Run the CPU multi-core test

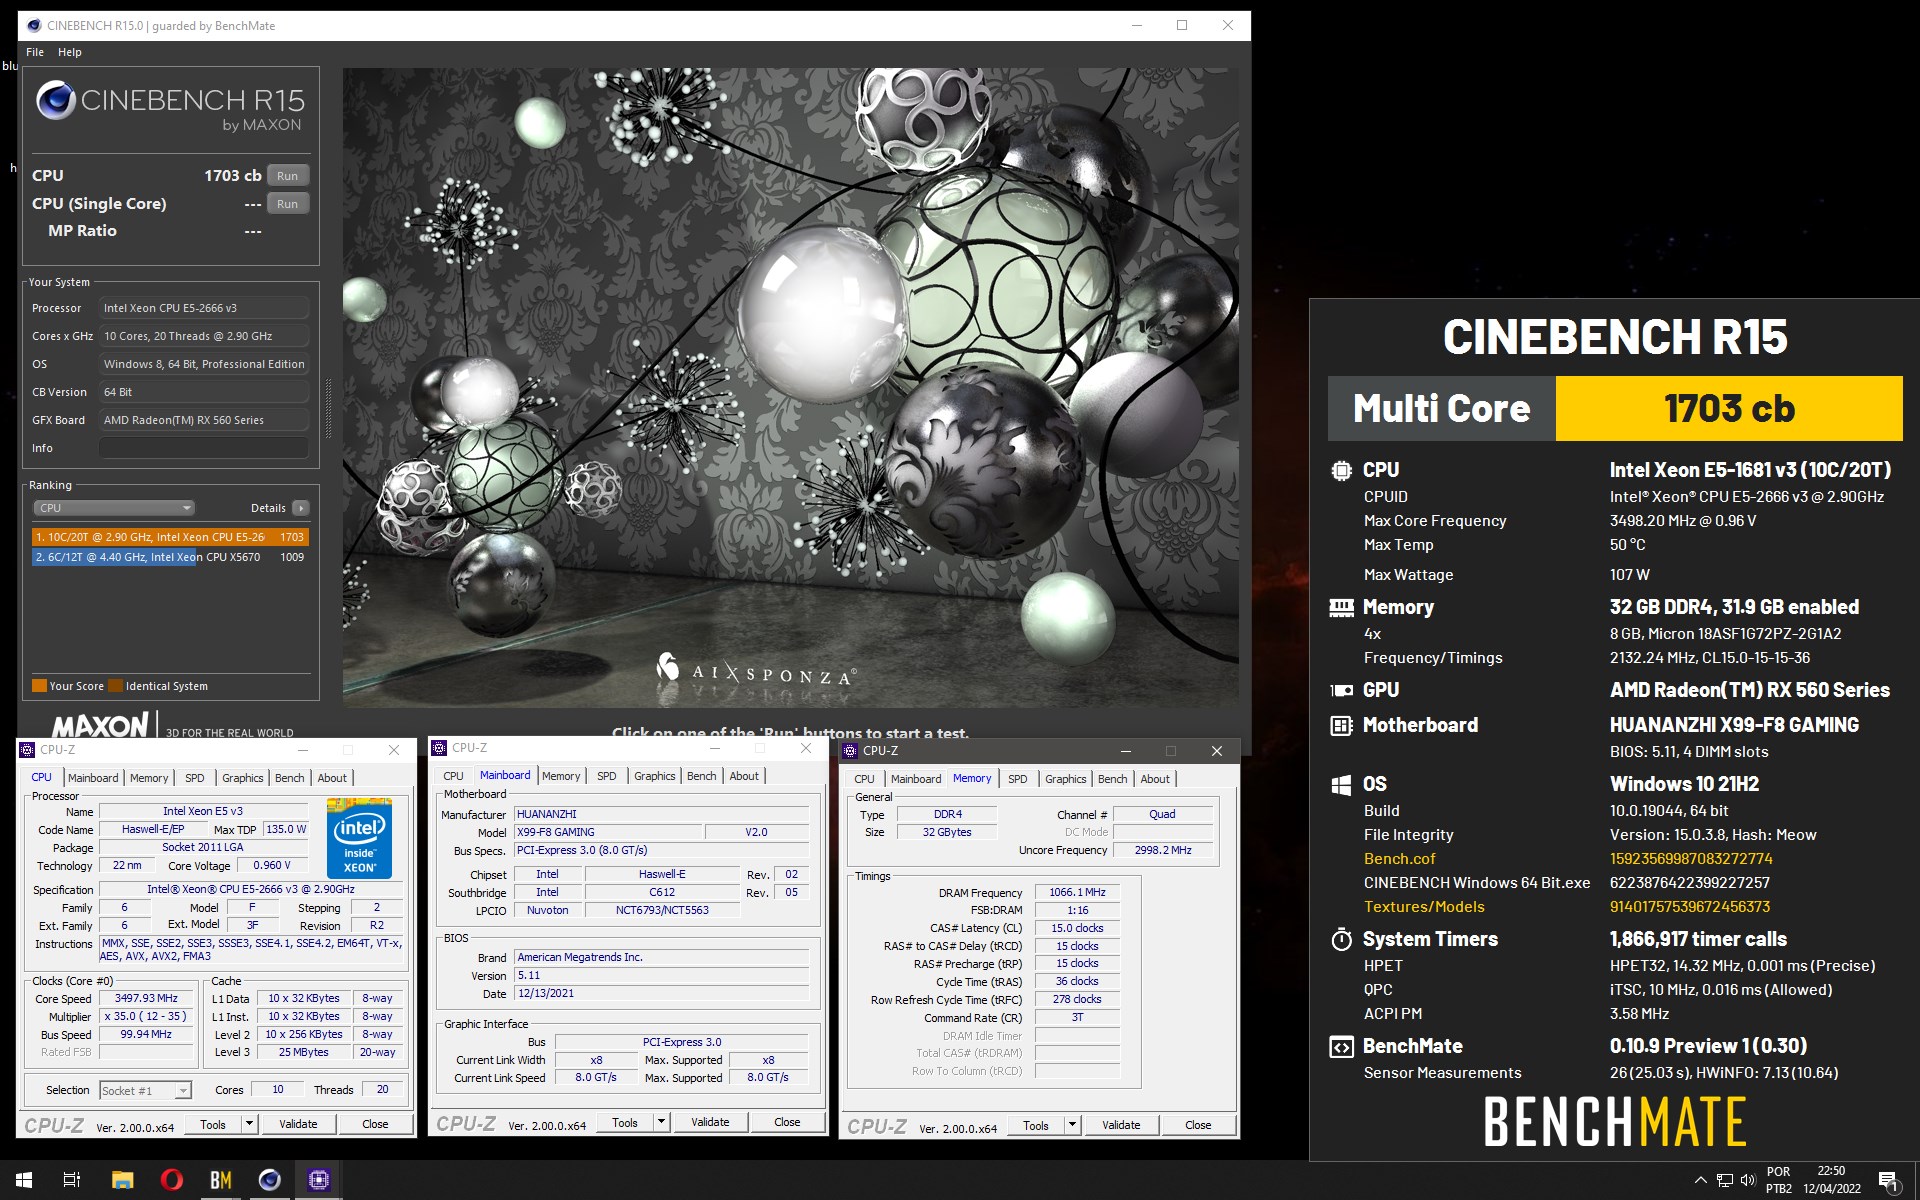288,176
